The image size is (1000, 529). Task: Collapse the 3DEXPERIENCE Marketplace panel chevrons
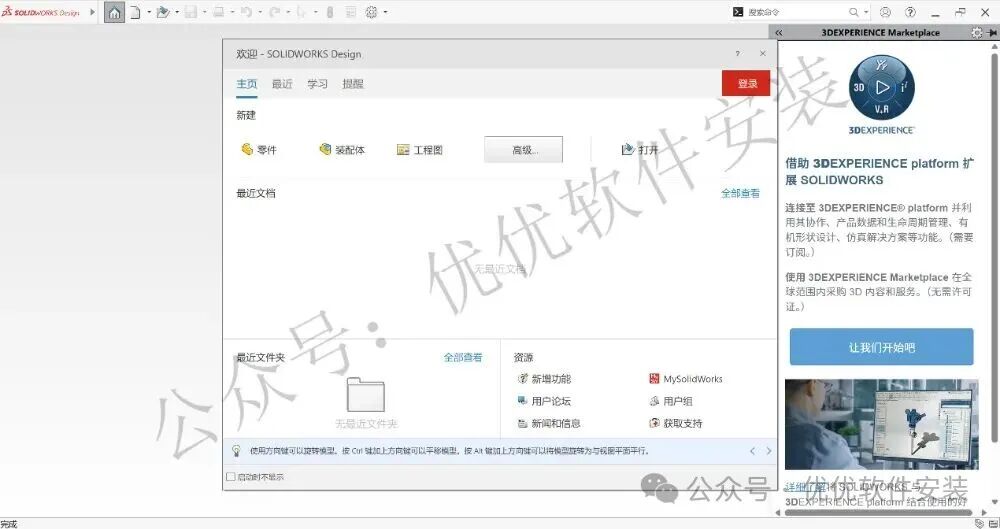[x=779, y=33]
